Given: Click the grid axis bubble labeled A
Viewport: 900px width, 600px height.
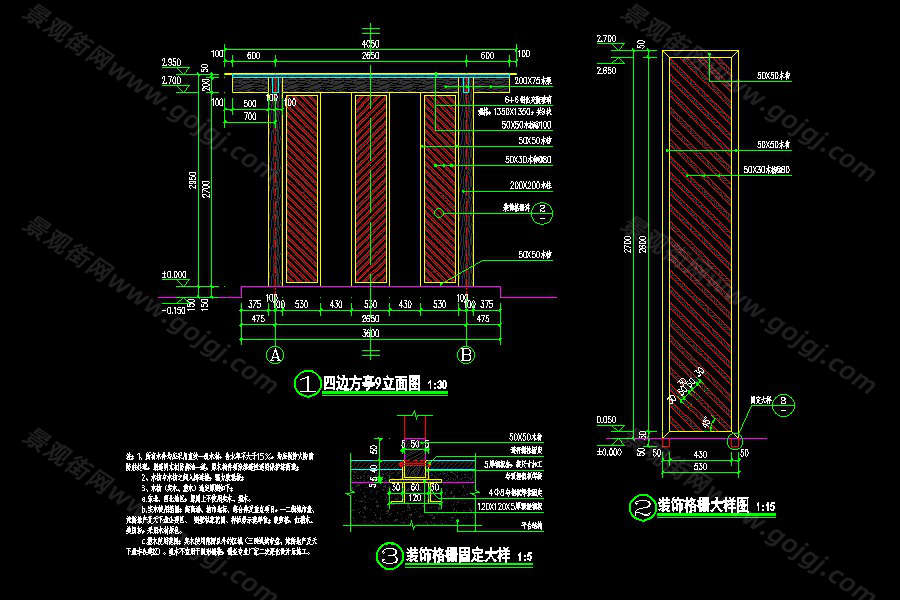Looking at the screenshot, I should tap(276, 354).
